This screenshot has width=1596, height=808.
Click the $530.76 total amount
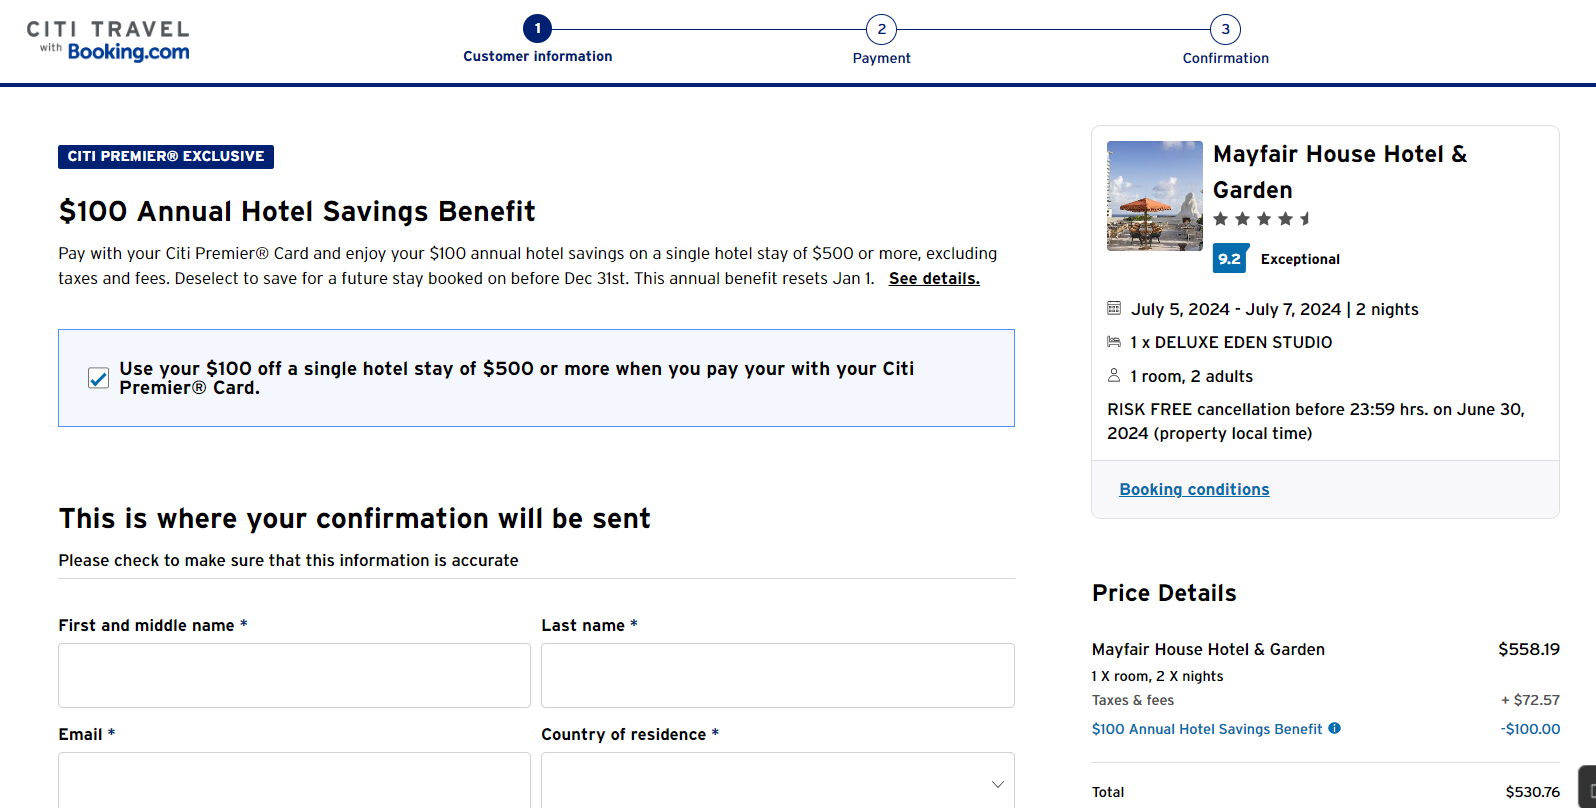1533,792
